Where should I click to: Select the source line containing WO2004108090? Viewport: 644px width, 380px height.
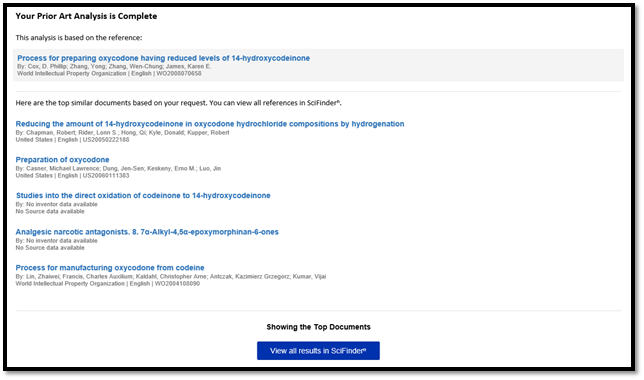108,283
